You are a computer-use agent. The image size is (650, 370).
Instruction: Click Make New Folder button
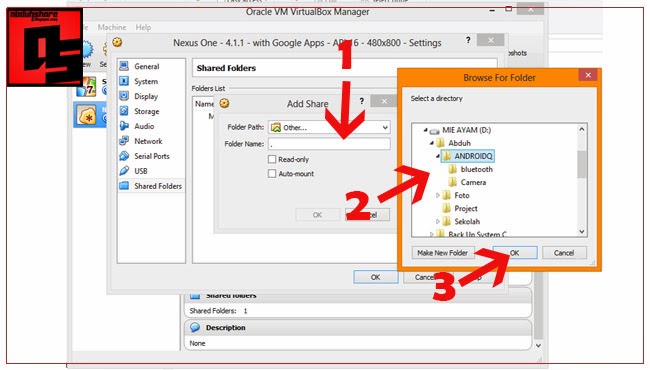[x=442, y=253]
